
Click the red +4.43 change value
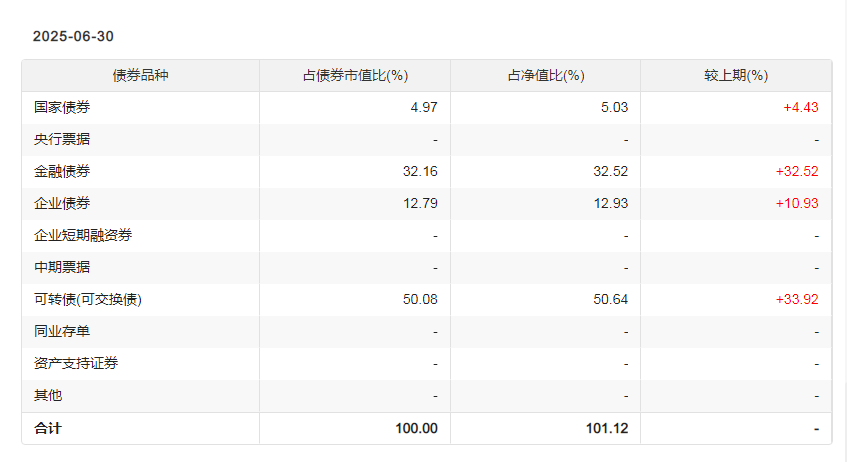pos(801,107)
